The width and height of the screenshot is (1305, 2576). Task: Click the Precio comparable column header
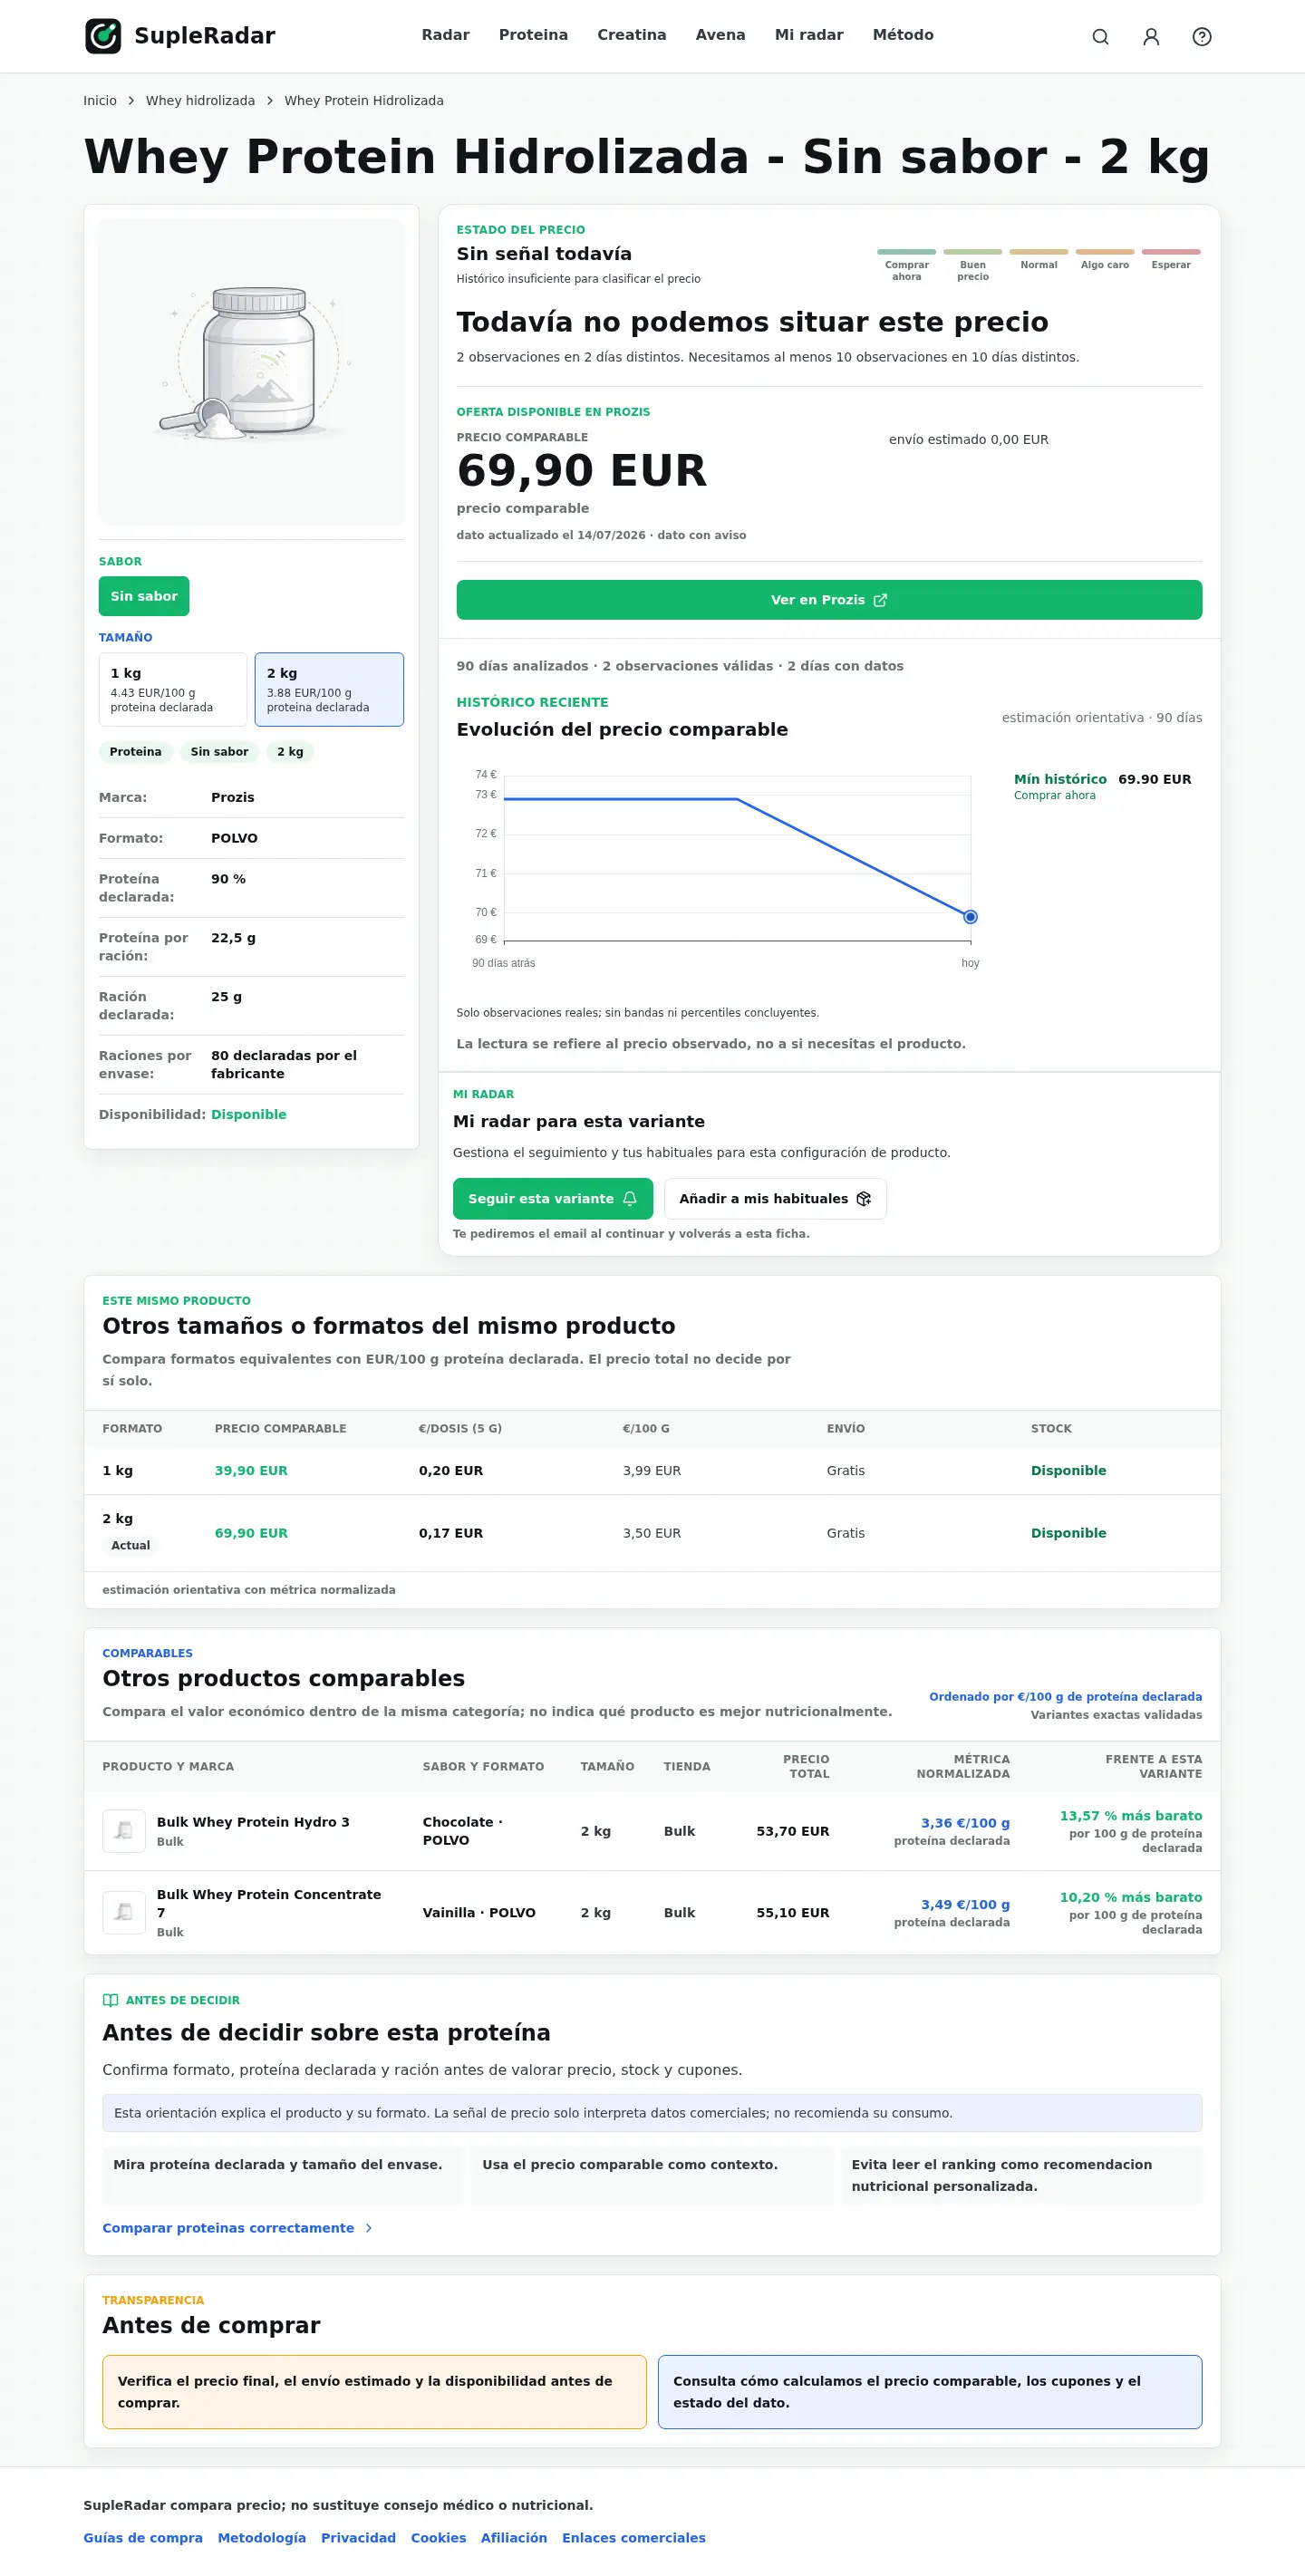[x=280, y=1429]
